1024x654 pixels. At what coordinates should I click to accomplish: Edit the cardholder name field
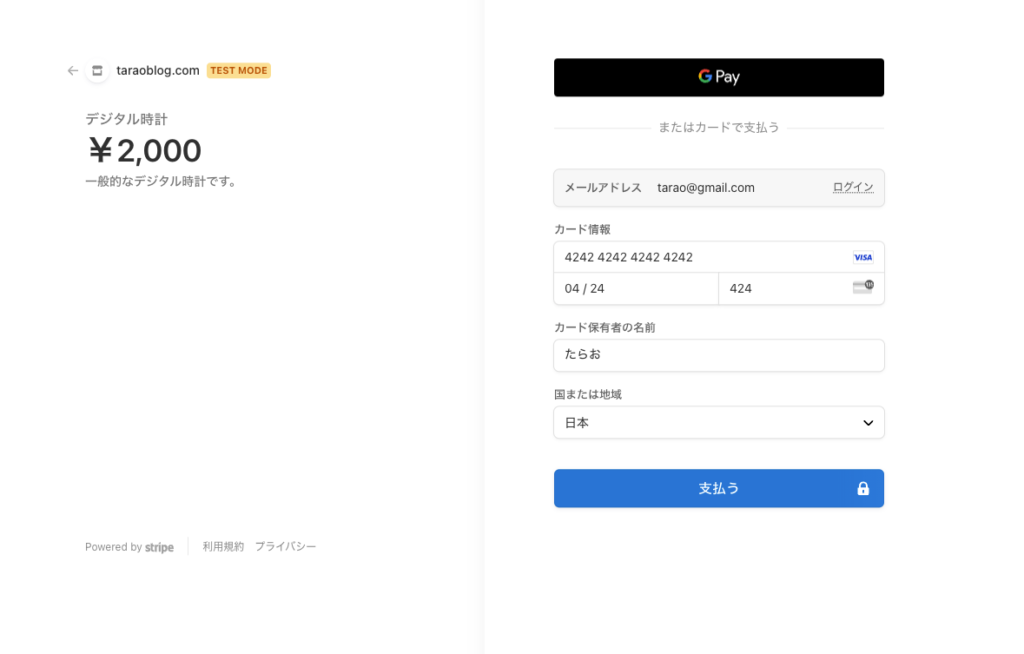pyautogui.click(x=718, y=355)
